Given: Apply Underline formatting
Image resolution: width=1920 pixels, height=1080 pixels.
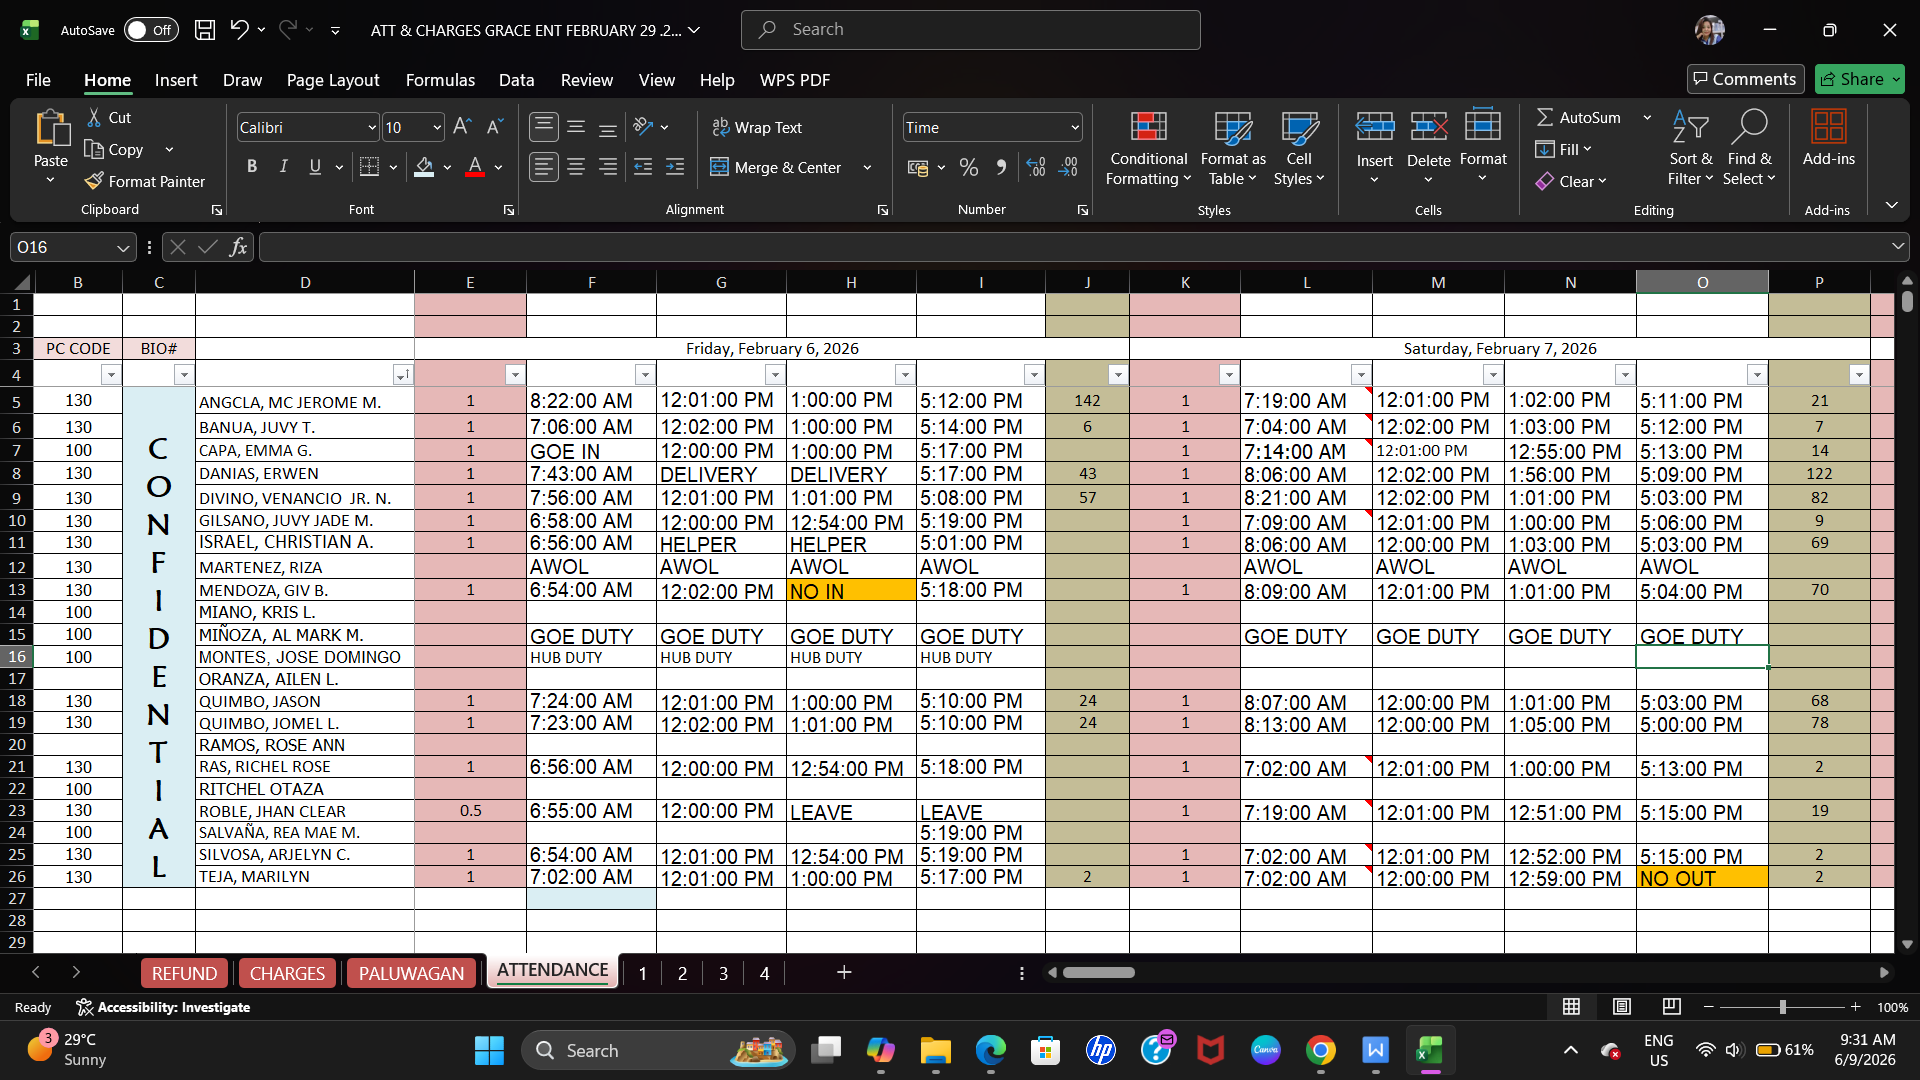Looking at the screenshot, I should (x=315, y=167).
